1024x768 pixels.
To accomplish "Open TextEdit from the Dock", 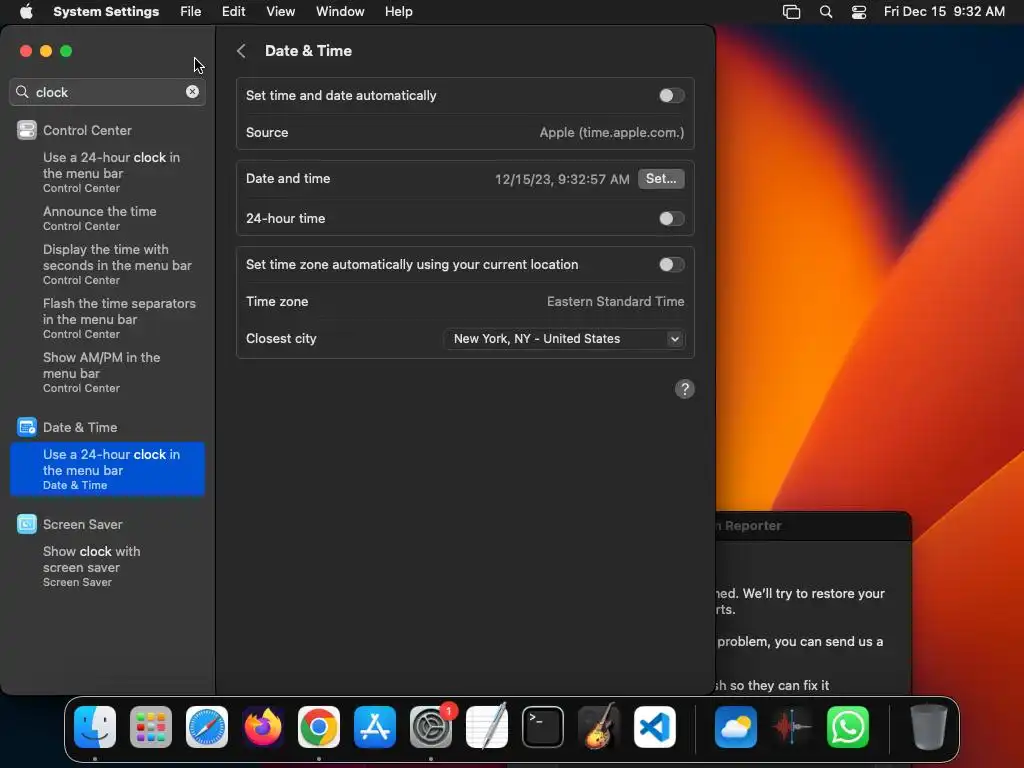I will [487, 727].
